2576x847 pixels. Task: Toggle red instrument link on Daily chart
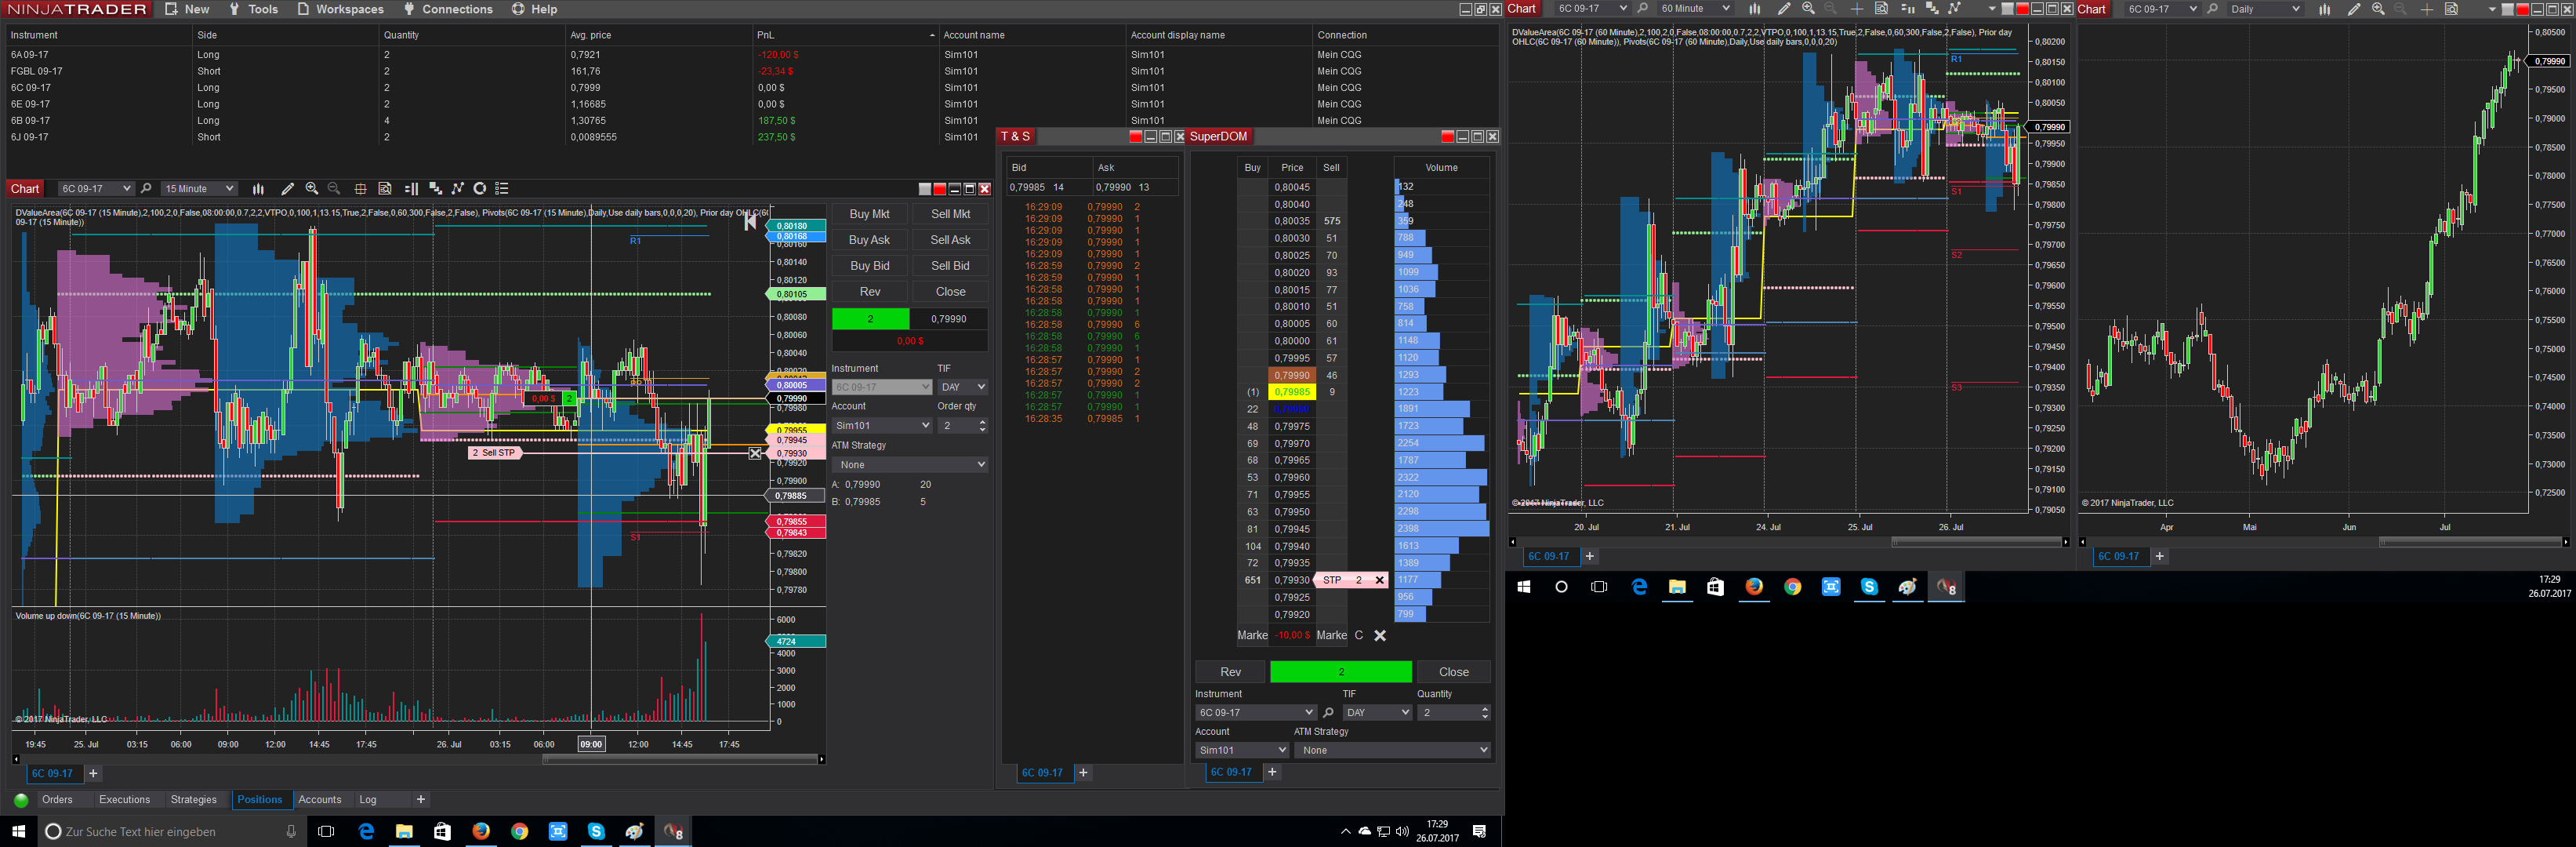[2522, 9]
